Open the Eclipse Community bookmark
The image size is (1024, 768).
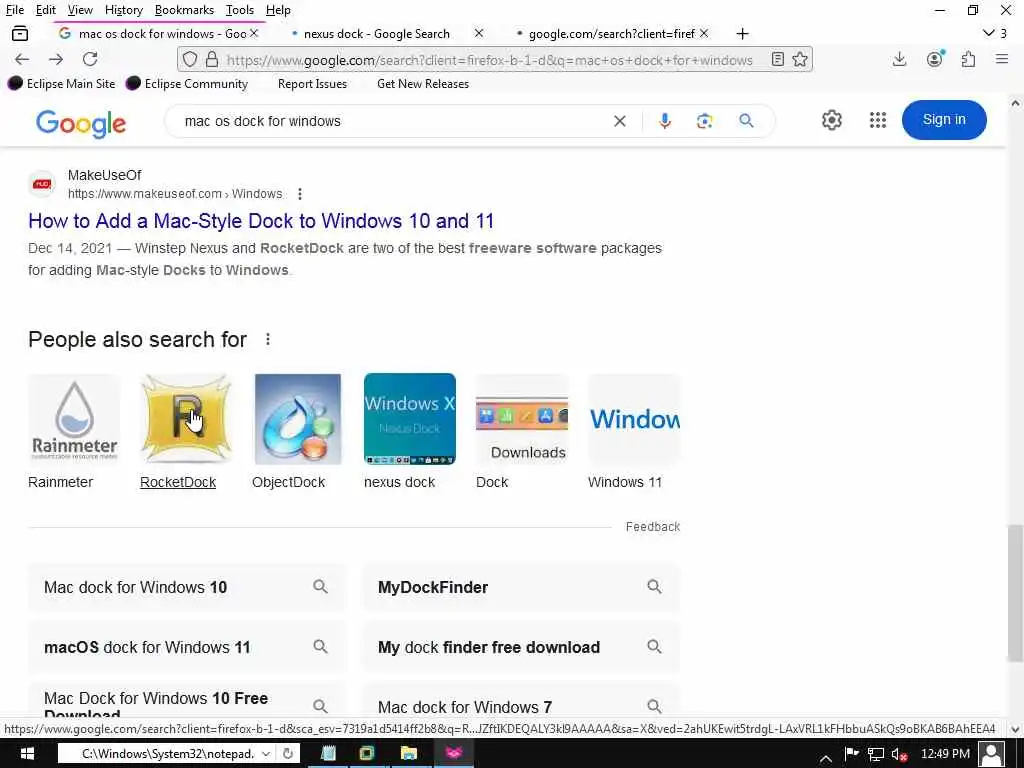[187, 84]
